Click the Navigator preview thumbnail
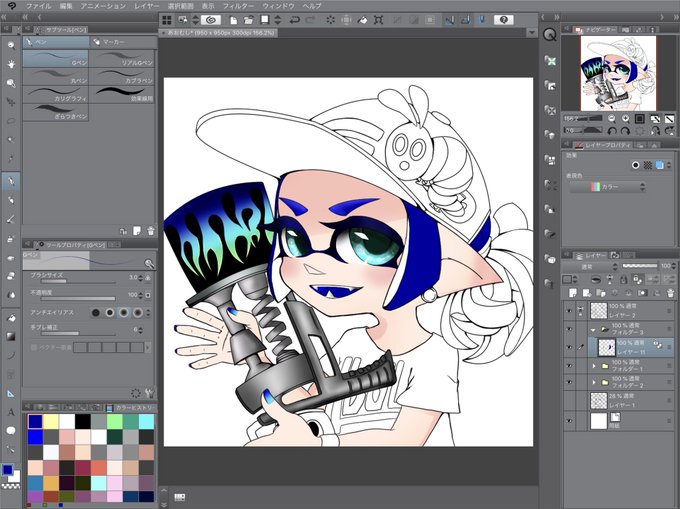This screenshot has width=680, height=509. click(618, 73)
